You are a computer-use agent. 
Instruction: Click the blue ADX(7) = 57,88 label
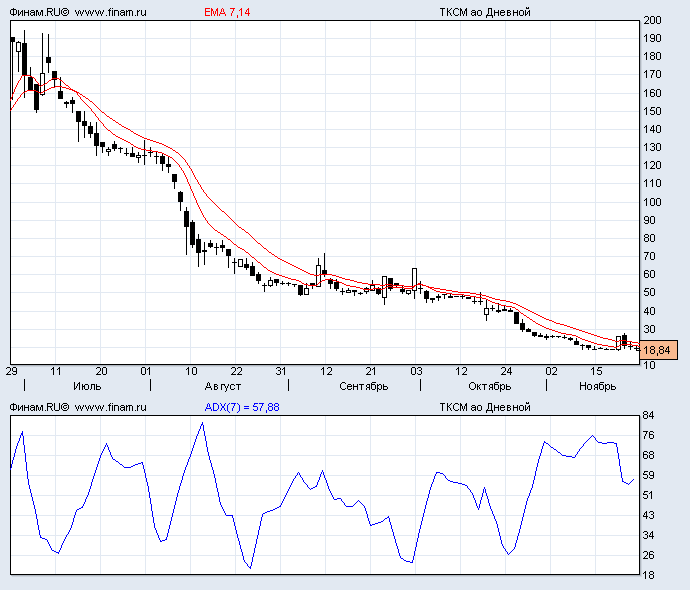(x=242, y=407)
